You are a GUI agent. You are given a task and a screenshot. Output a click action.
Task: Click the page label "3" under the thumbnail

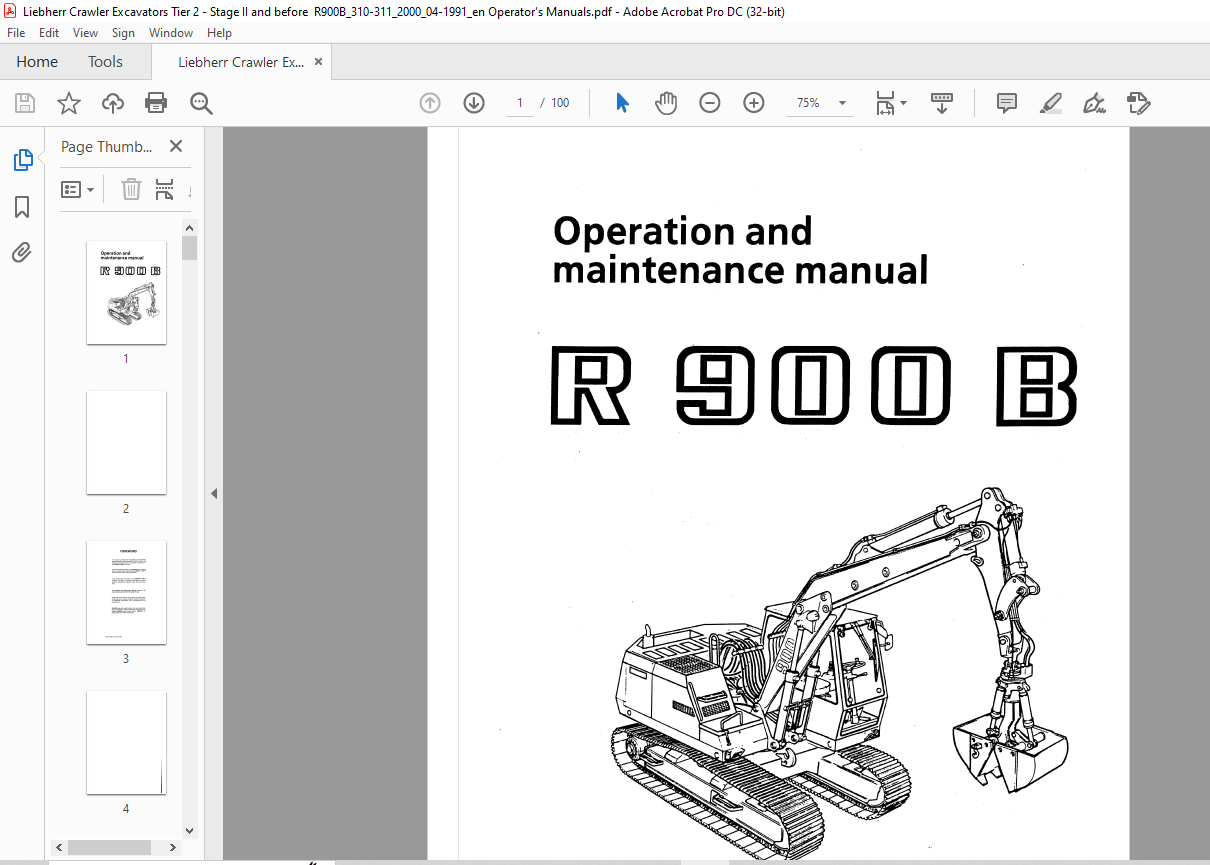tap(126, 658)
